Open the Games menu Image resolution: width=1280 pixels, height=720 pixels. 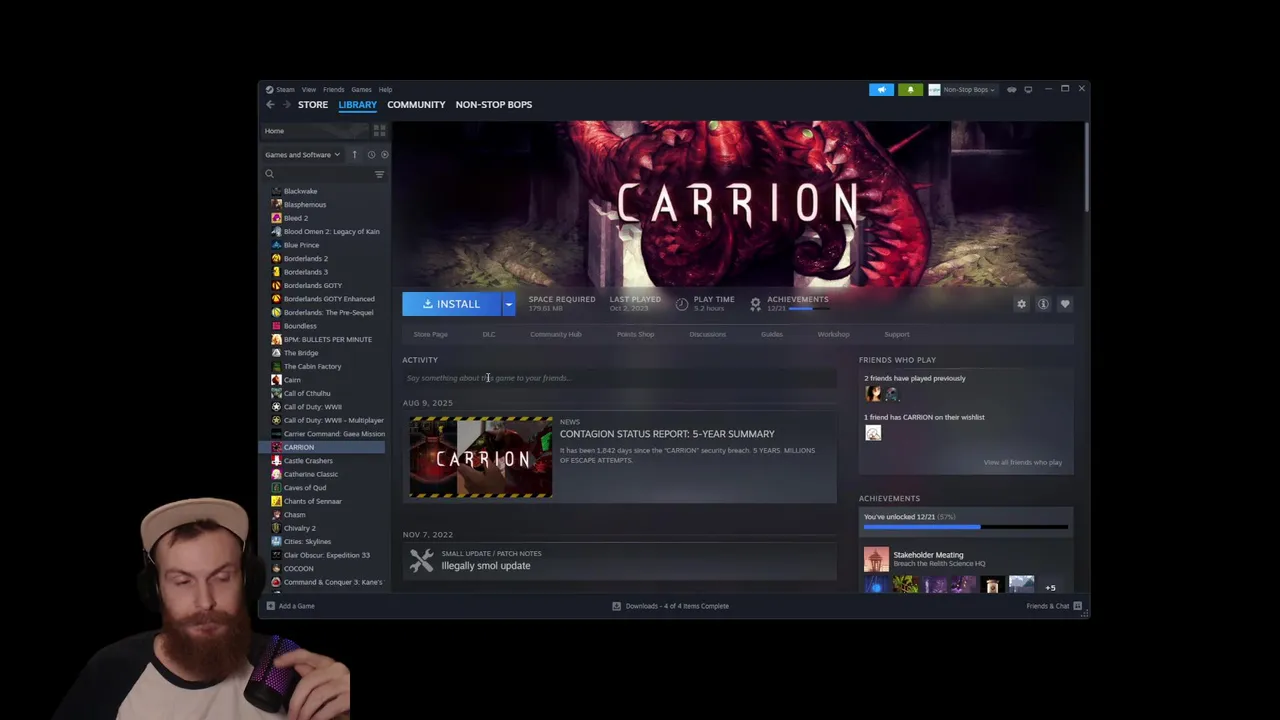coord(361,90)
